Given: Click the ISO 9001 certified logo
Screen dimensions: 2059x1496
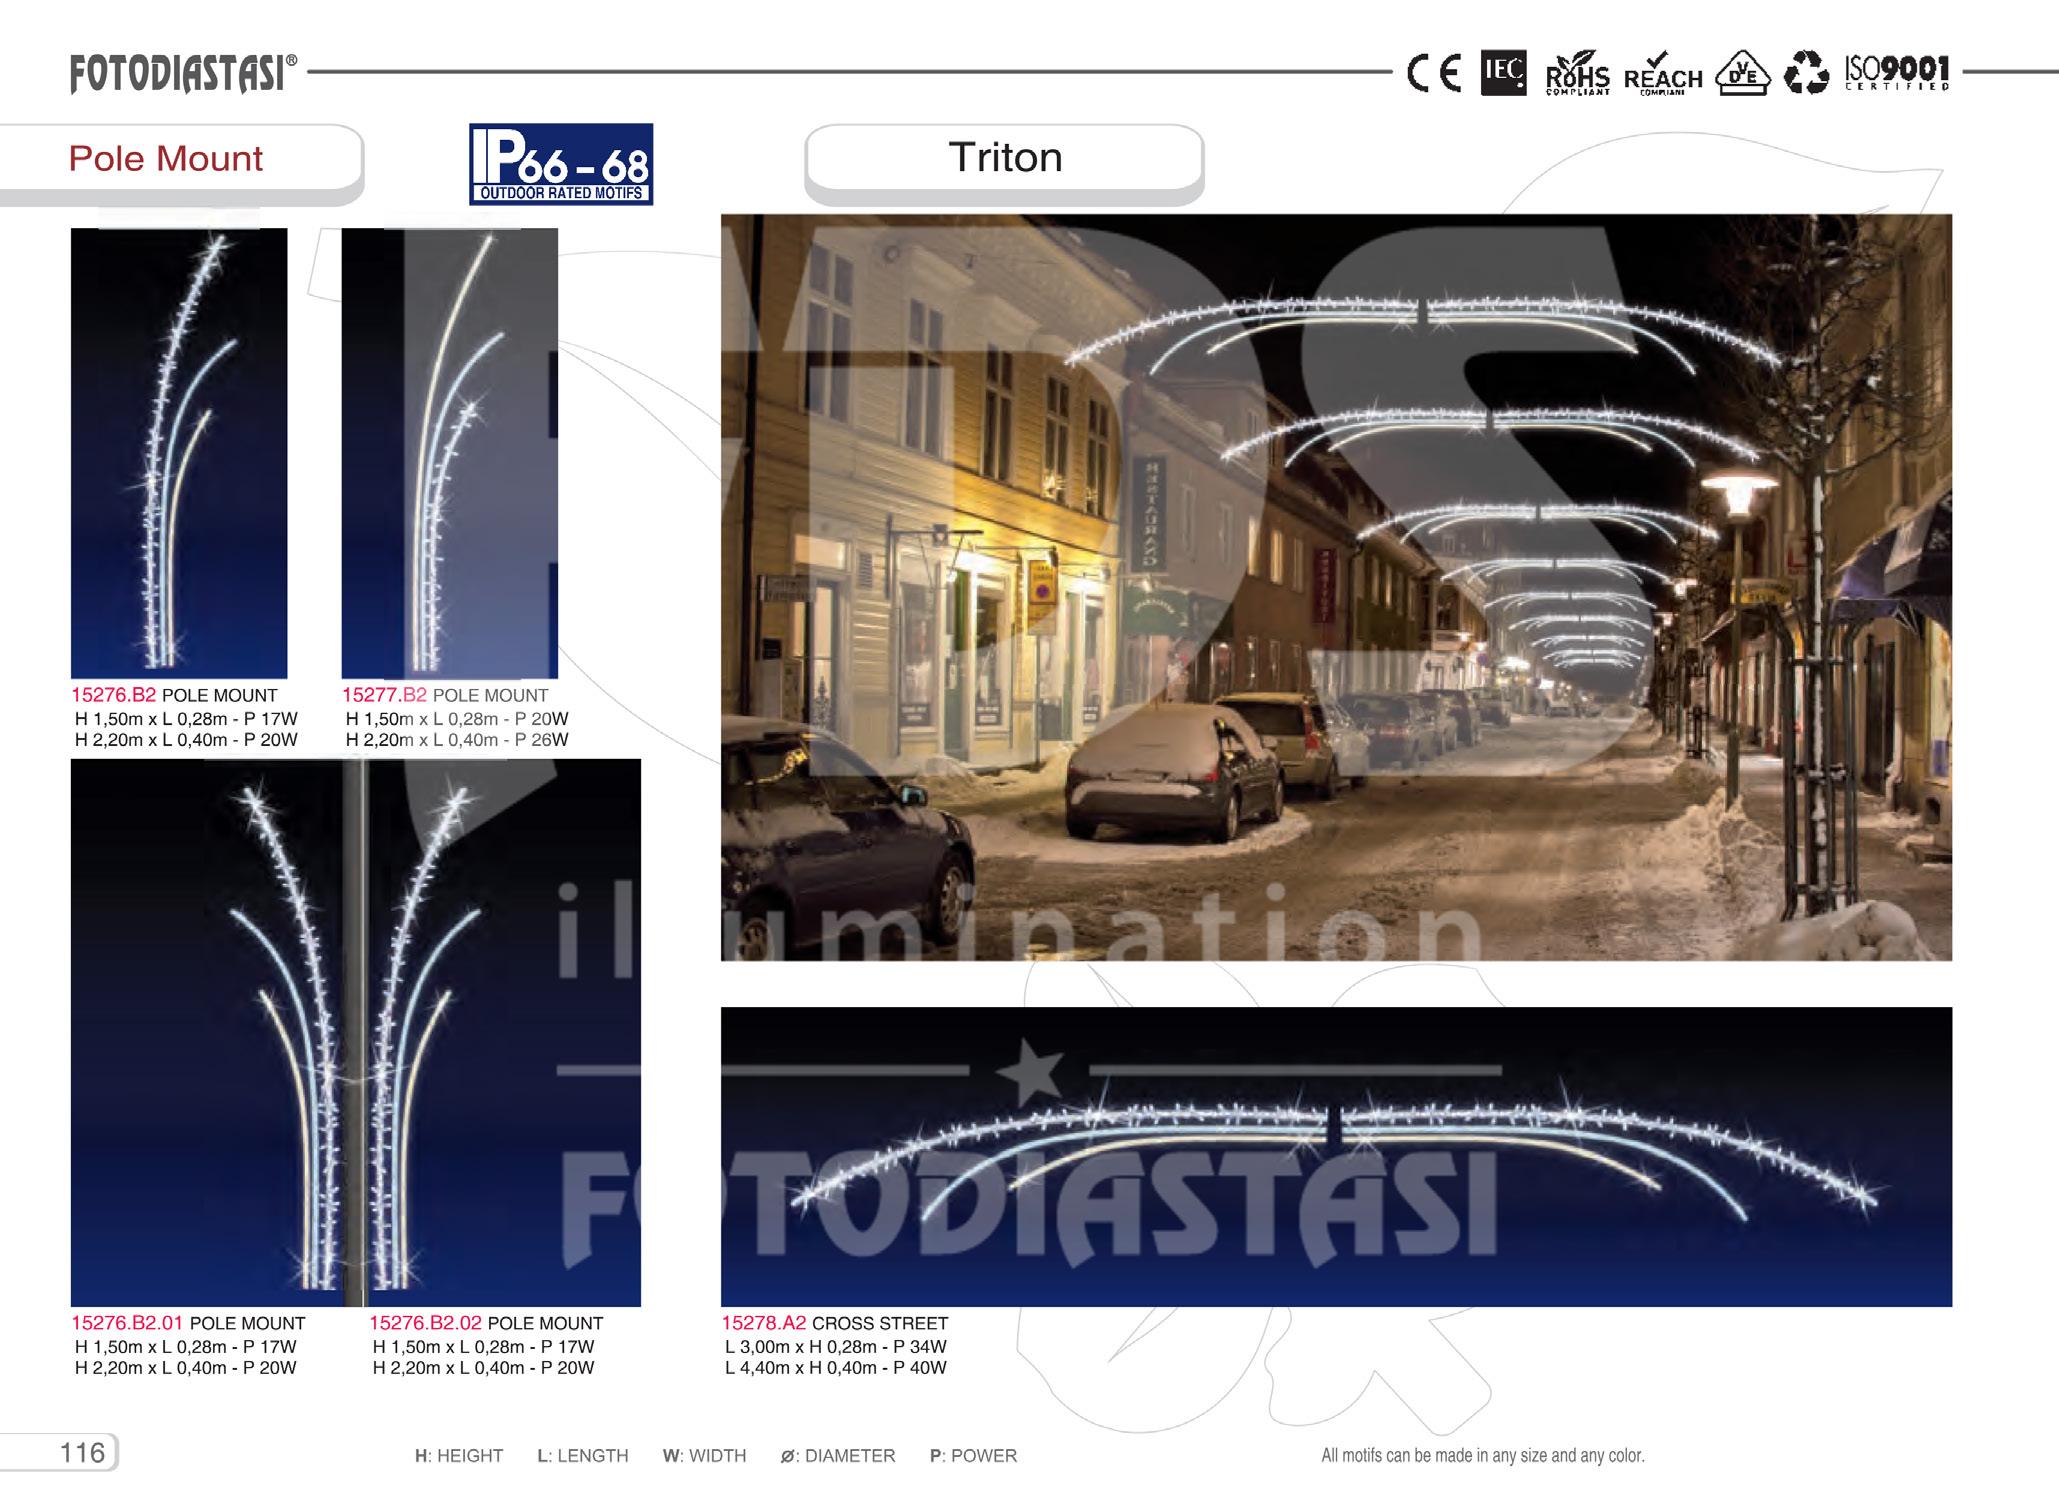Looking at the screenshot, I should [x=1897, y=72].
